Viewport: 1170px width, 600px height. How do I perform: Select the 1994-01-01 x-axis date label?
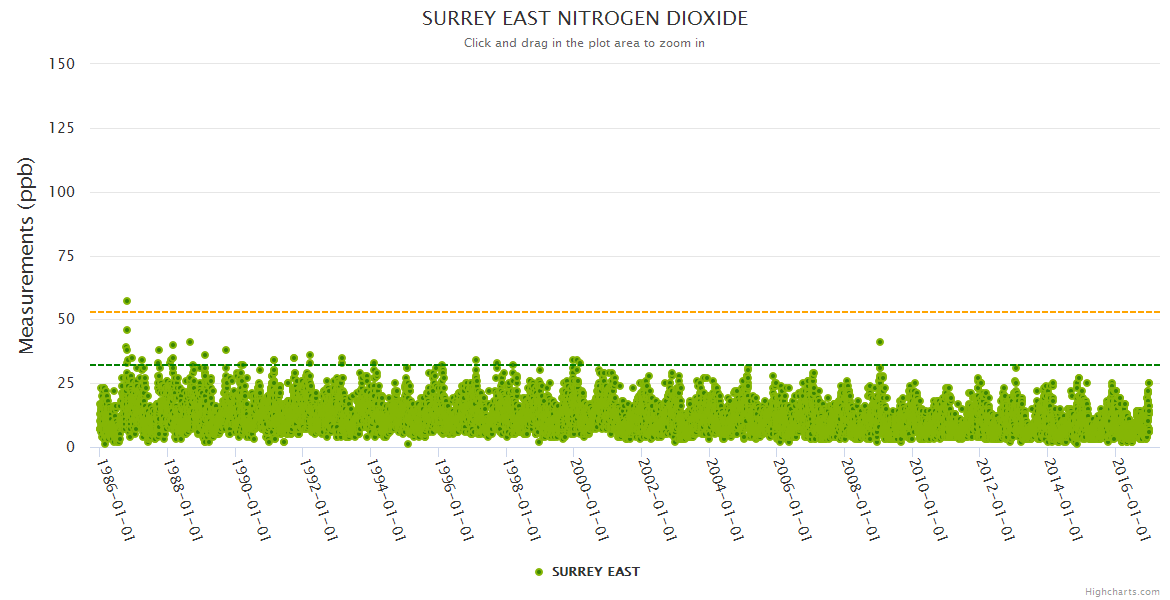386,500
